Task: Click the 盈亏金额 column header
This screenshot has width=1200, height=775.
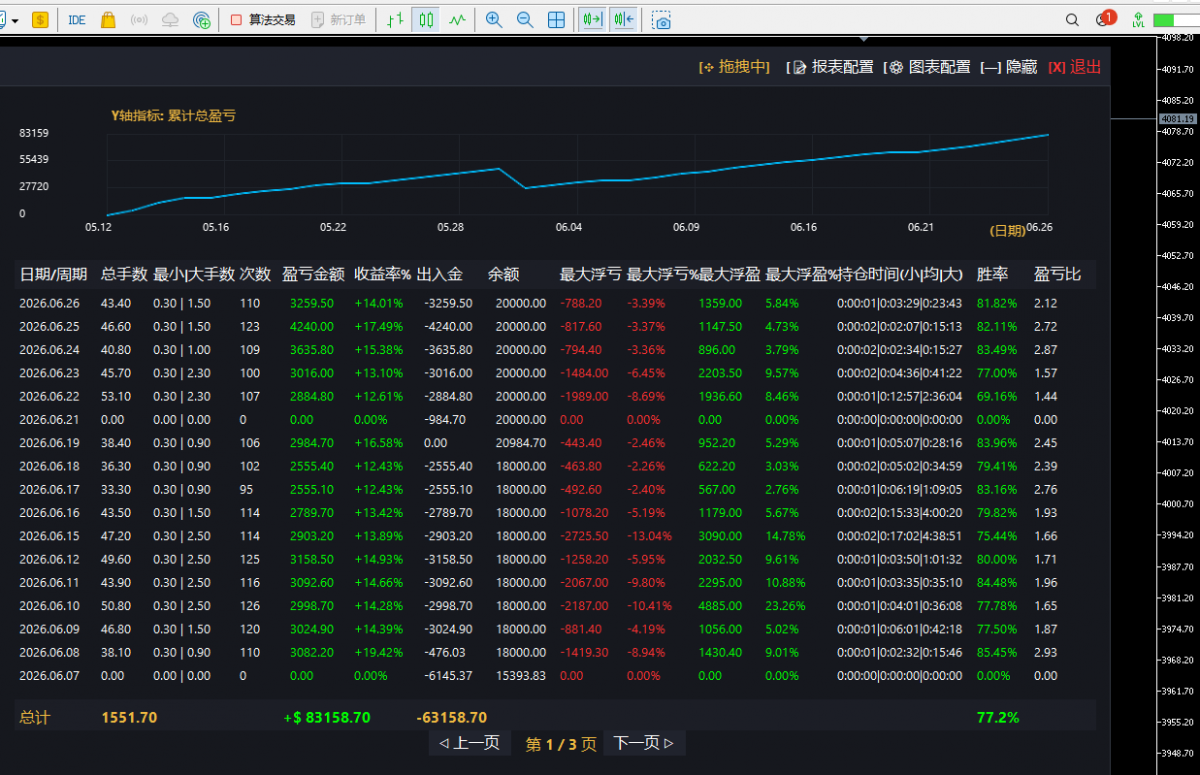Action: pos(314,274)
